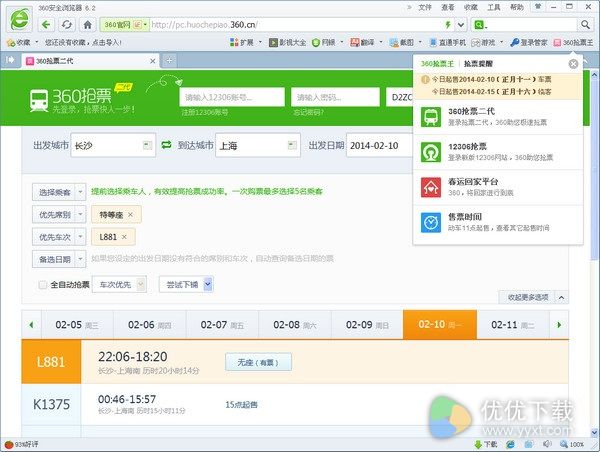Remove the 特等座 seat tag
The image size is (600, 452).
click(130, 215)
